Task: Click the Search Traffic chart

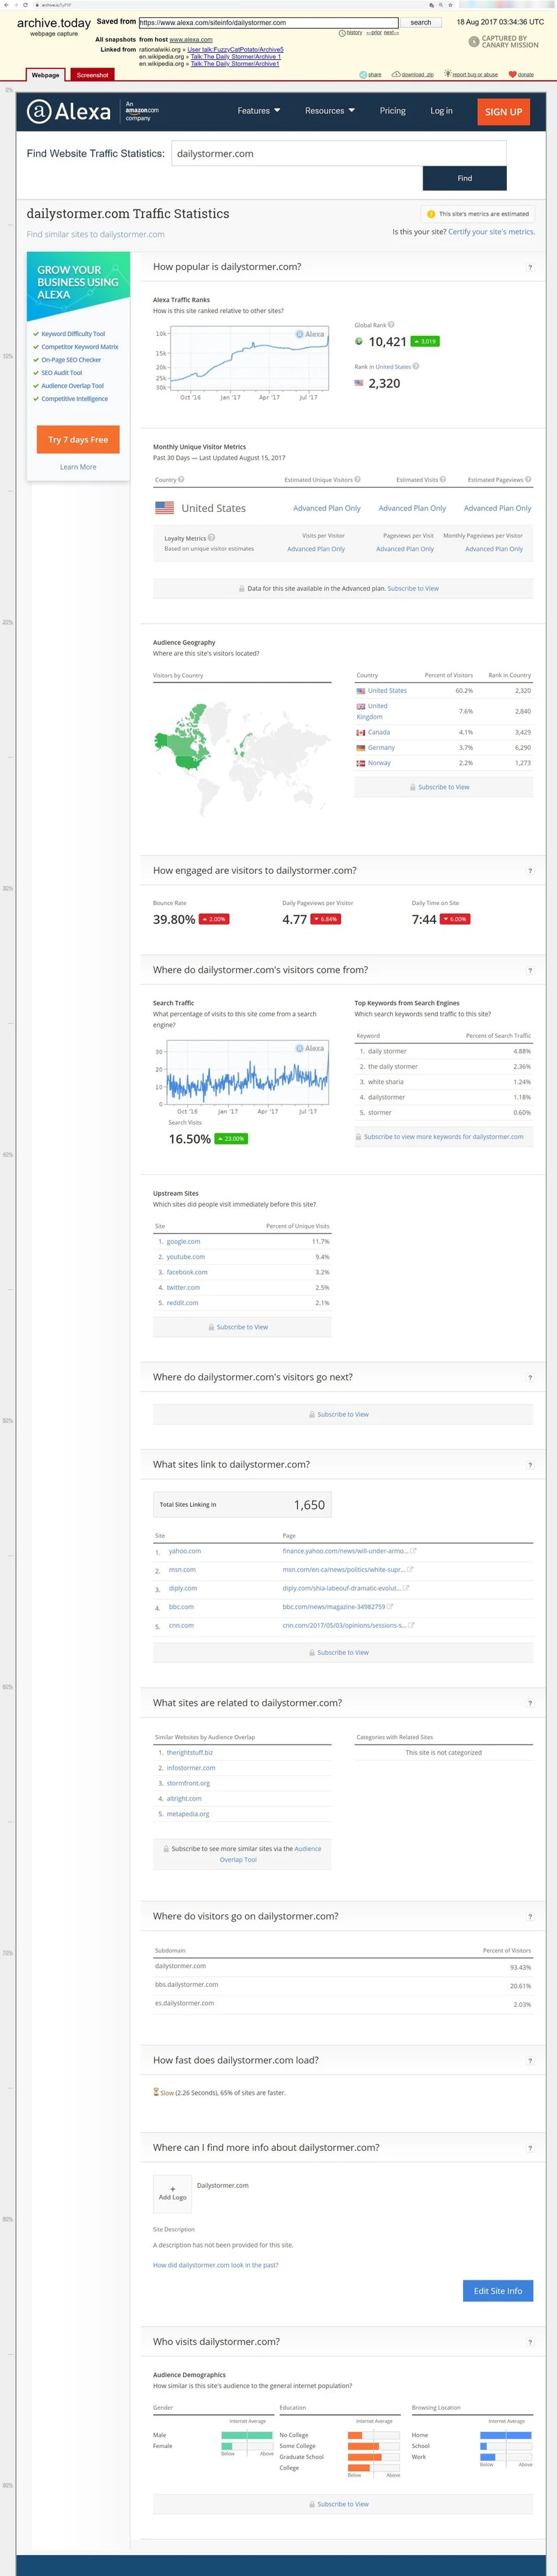Action: point(248,1073)
